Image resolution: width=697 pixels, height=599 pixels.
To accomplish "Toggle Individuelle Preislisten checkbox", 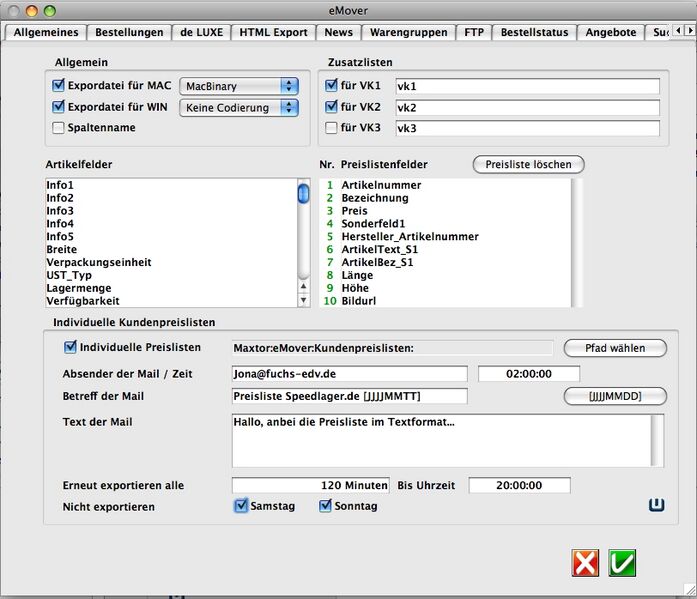I will pos(70,347).
